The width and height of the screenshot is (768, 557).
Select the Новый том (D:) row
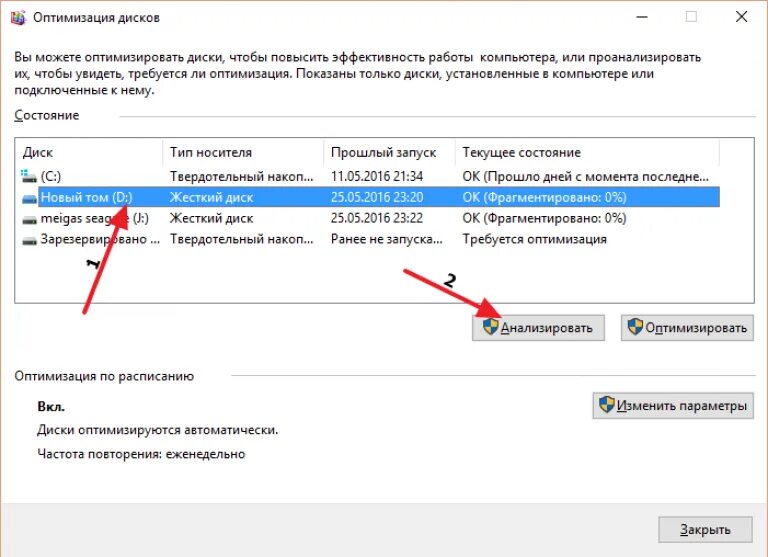tap(370, 197)
